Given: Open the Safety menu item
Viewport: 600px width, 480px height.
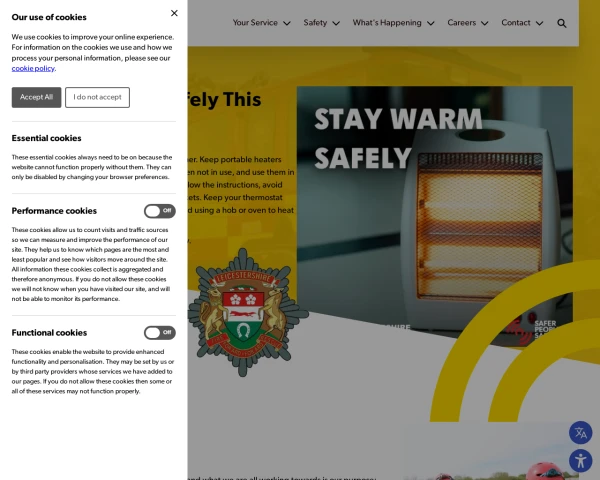Looking at the screenshot, I should (315, 23).
